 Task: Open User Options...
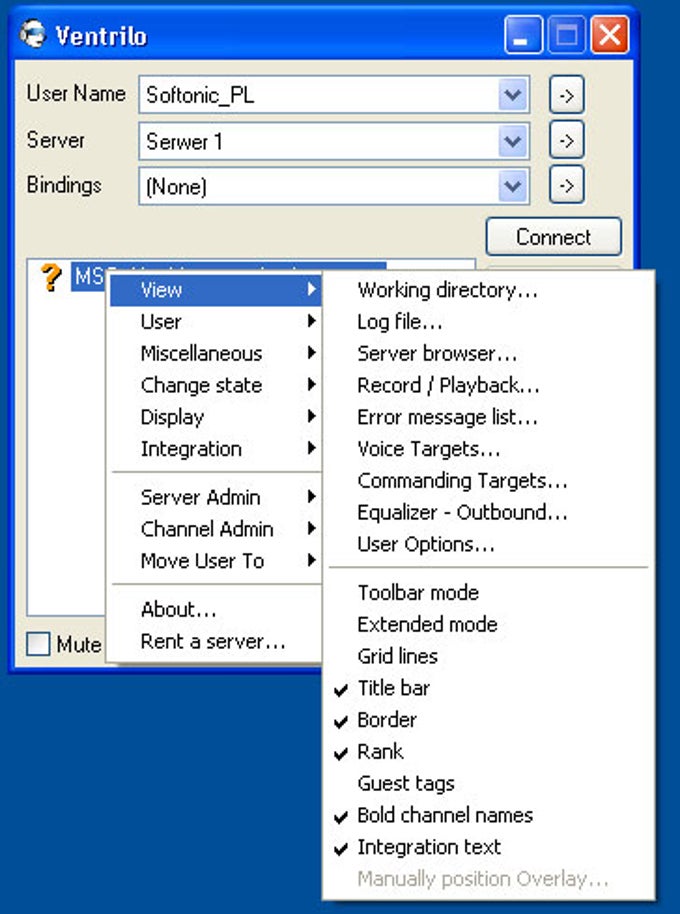pyautogui.click(x=488, y=544)
